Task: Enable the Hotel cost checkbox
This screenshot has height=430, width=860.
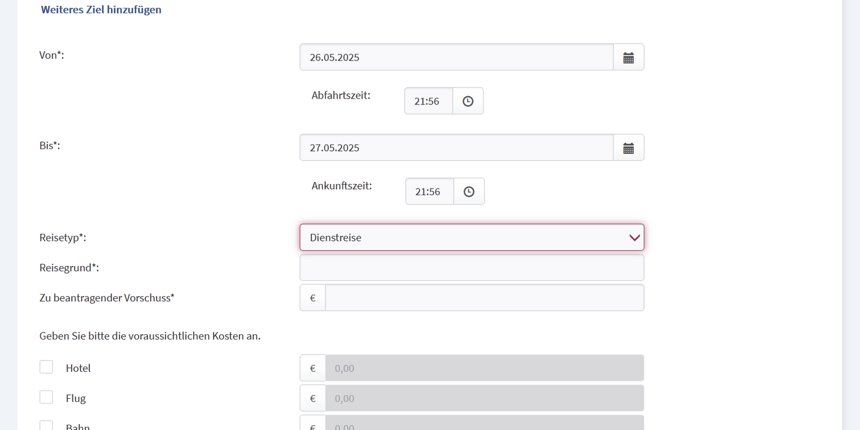Action: (46, 367)
